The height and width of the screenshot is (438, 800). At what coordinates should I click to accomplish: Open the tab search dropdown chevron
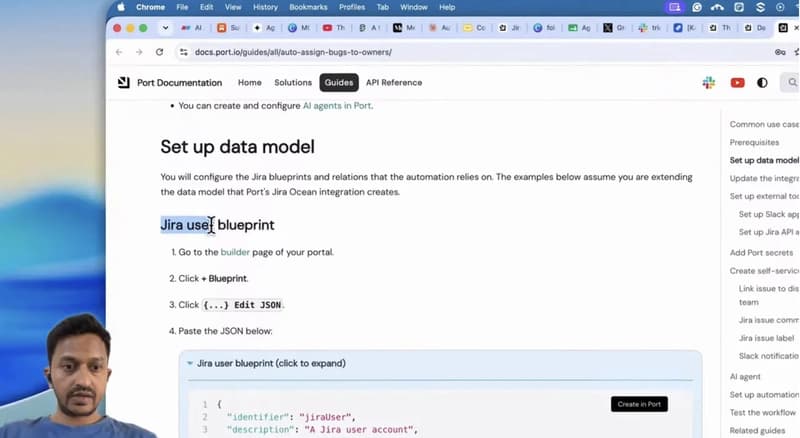[165, 28]
